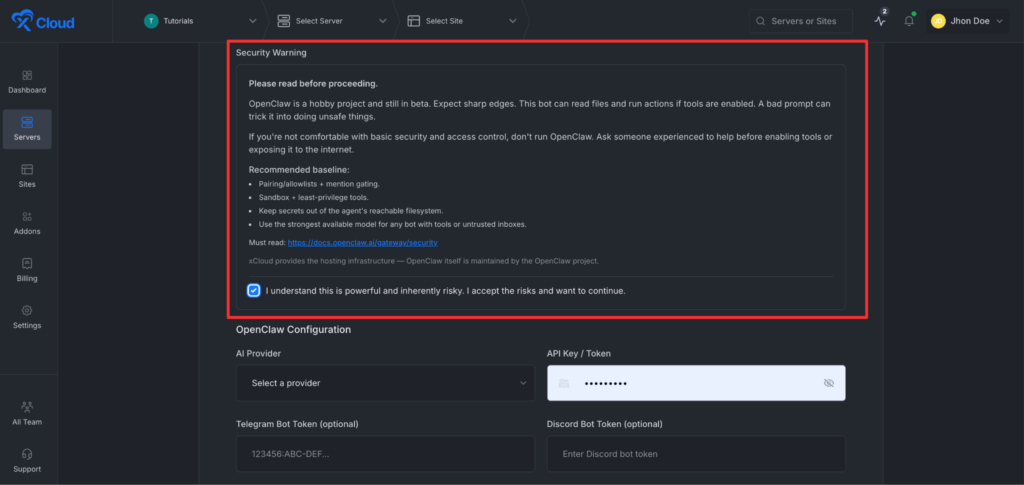Open the Select Server dropdown

[x=331, y=20]
